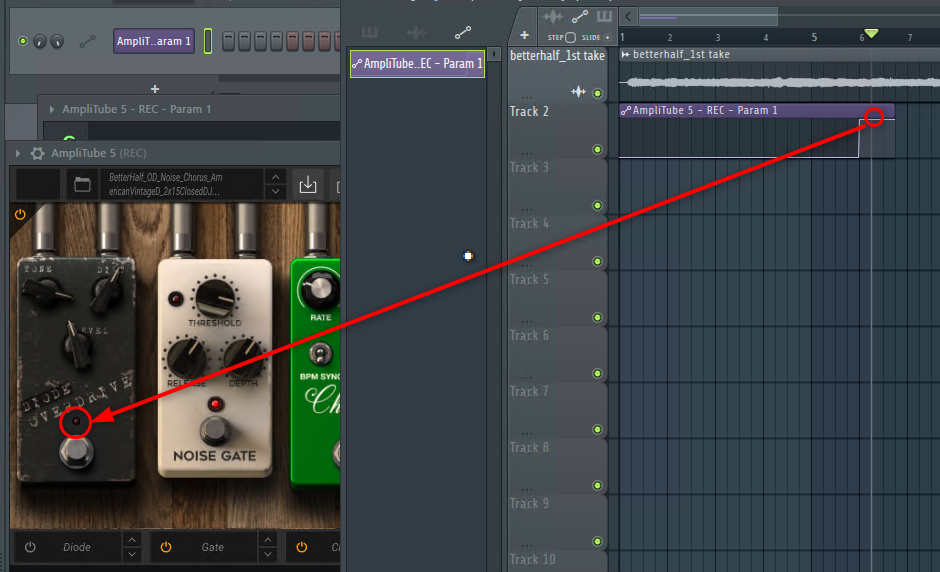Select next preset with the down arrow
The image size is (940, 572).
pyautogui.click(x=276, y=192)
